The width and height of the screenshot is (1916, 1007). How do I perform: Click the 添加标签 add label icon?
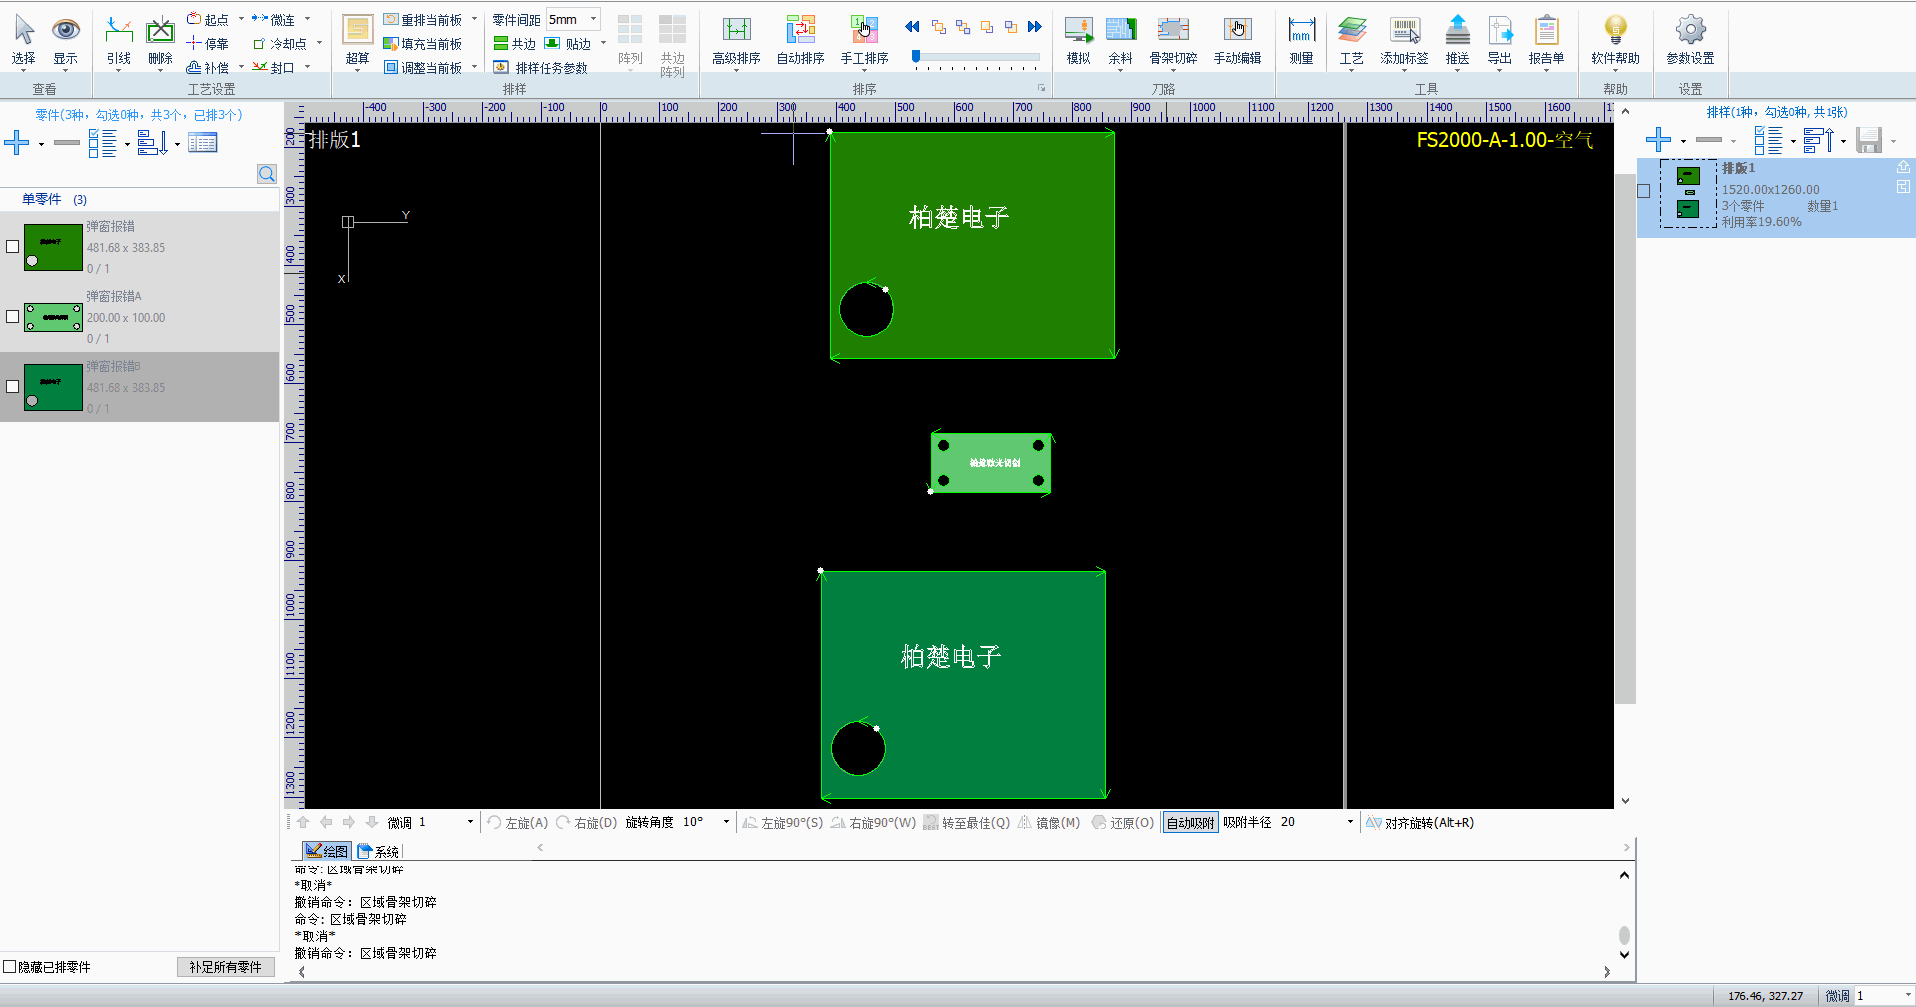click(x=1404, y=41)
